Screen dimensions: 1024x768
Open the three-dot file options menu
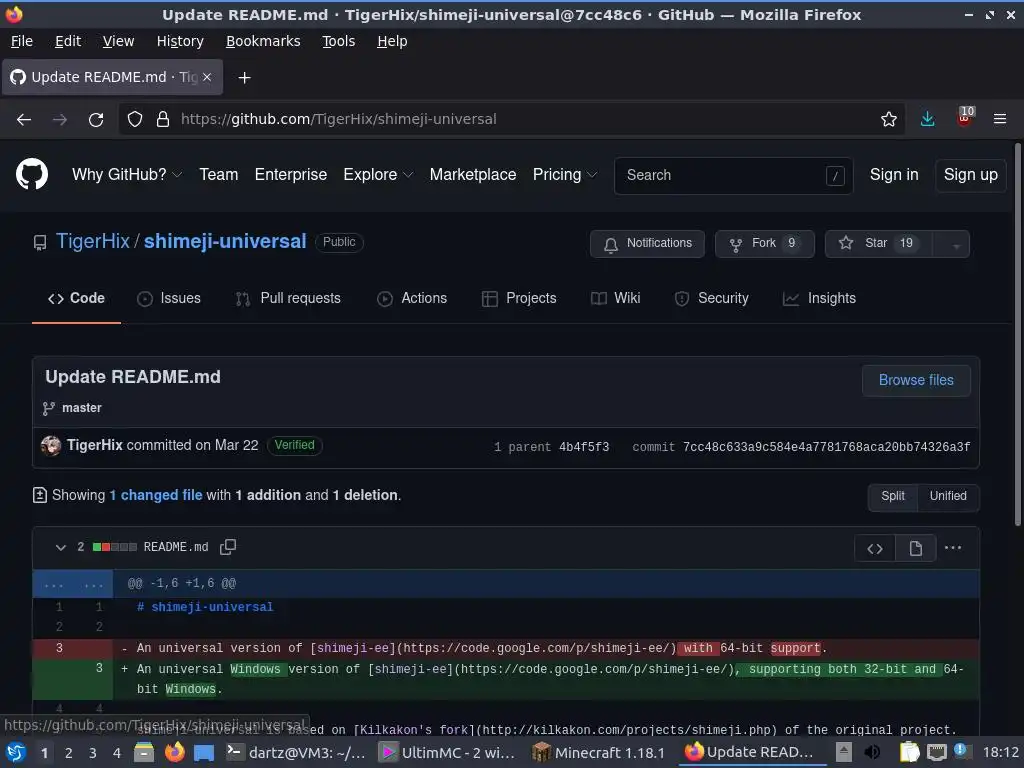[x=953, y=548]
